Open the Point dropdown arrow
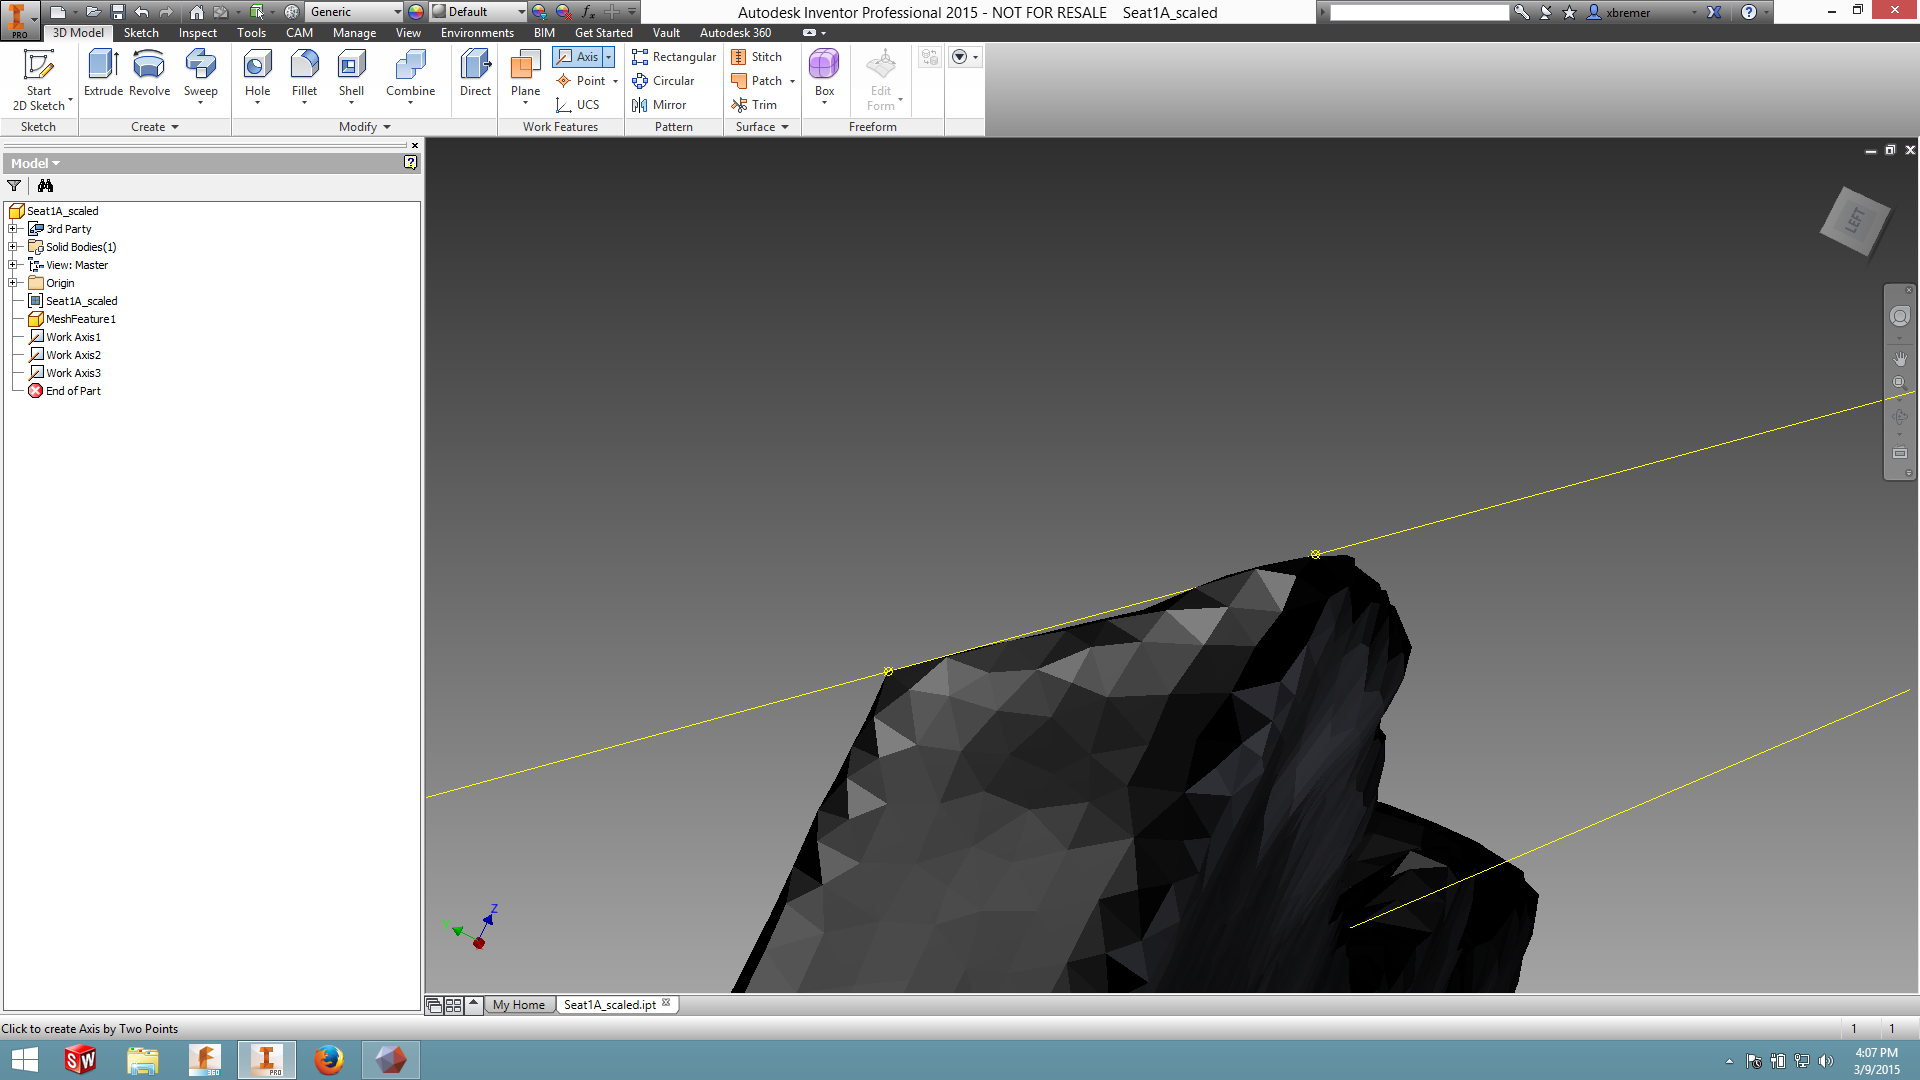This screenshot has height=1080, width=1920. point(615,81)
